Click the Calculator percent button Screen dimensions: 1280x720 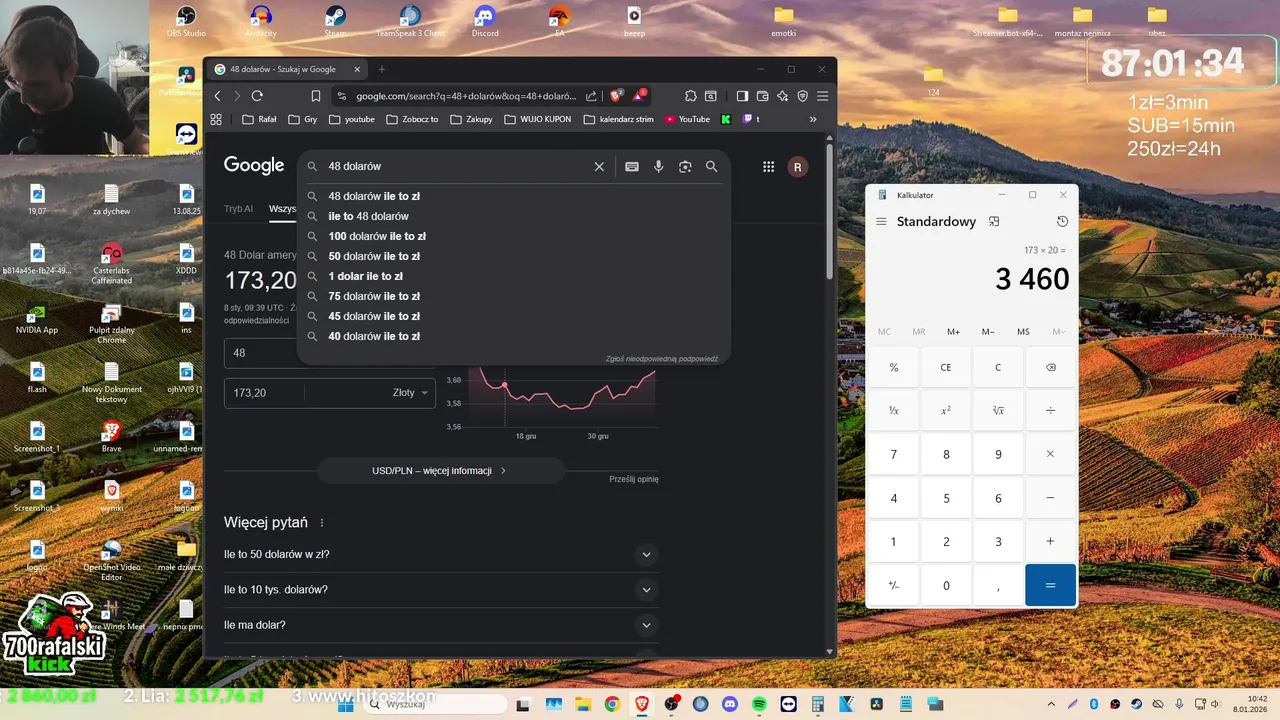tap(894, 367)
